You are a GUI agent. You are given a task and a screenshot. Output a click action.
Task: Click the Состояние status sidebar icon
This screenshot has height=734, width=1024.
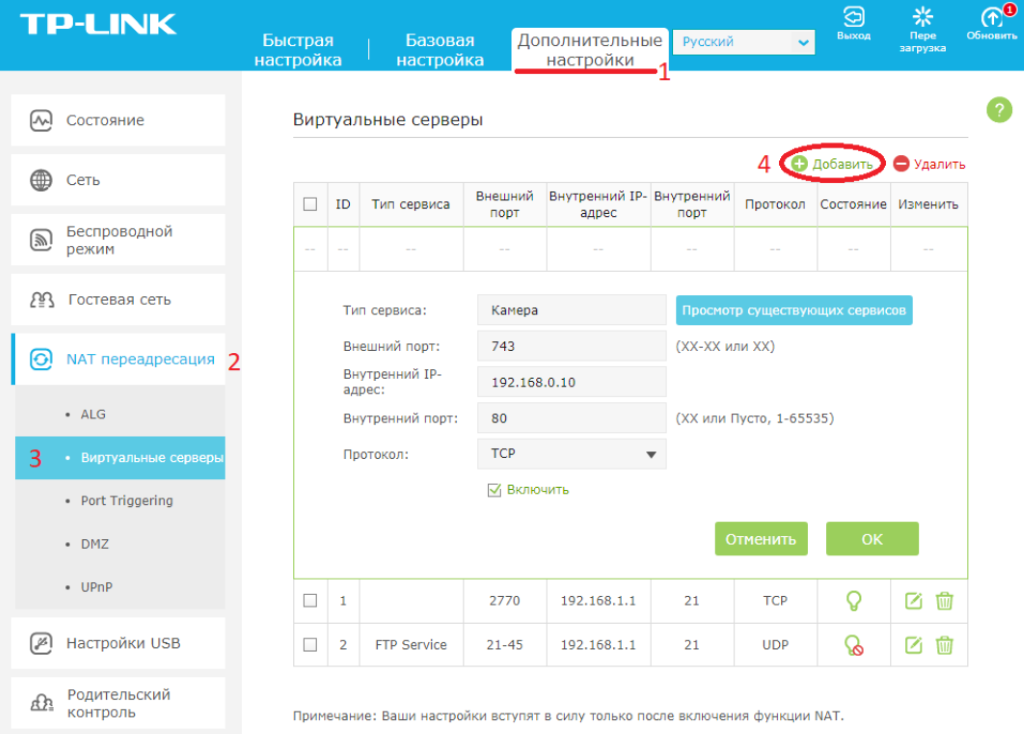(x=41, y=120)
